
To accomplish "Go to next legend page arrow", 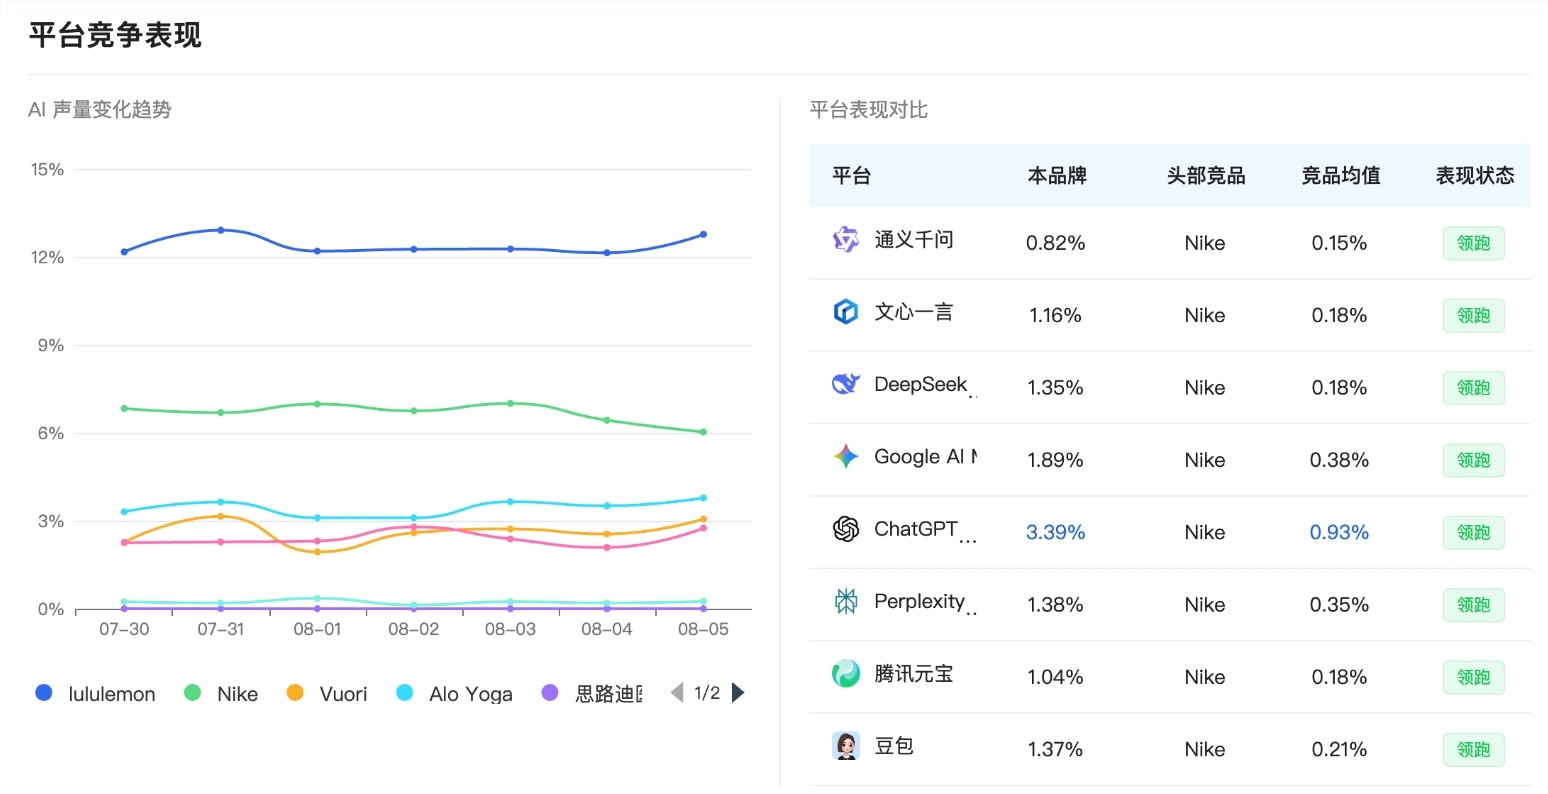I will tap(738, 693).
